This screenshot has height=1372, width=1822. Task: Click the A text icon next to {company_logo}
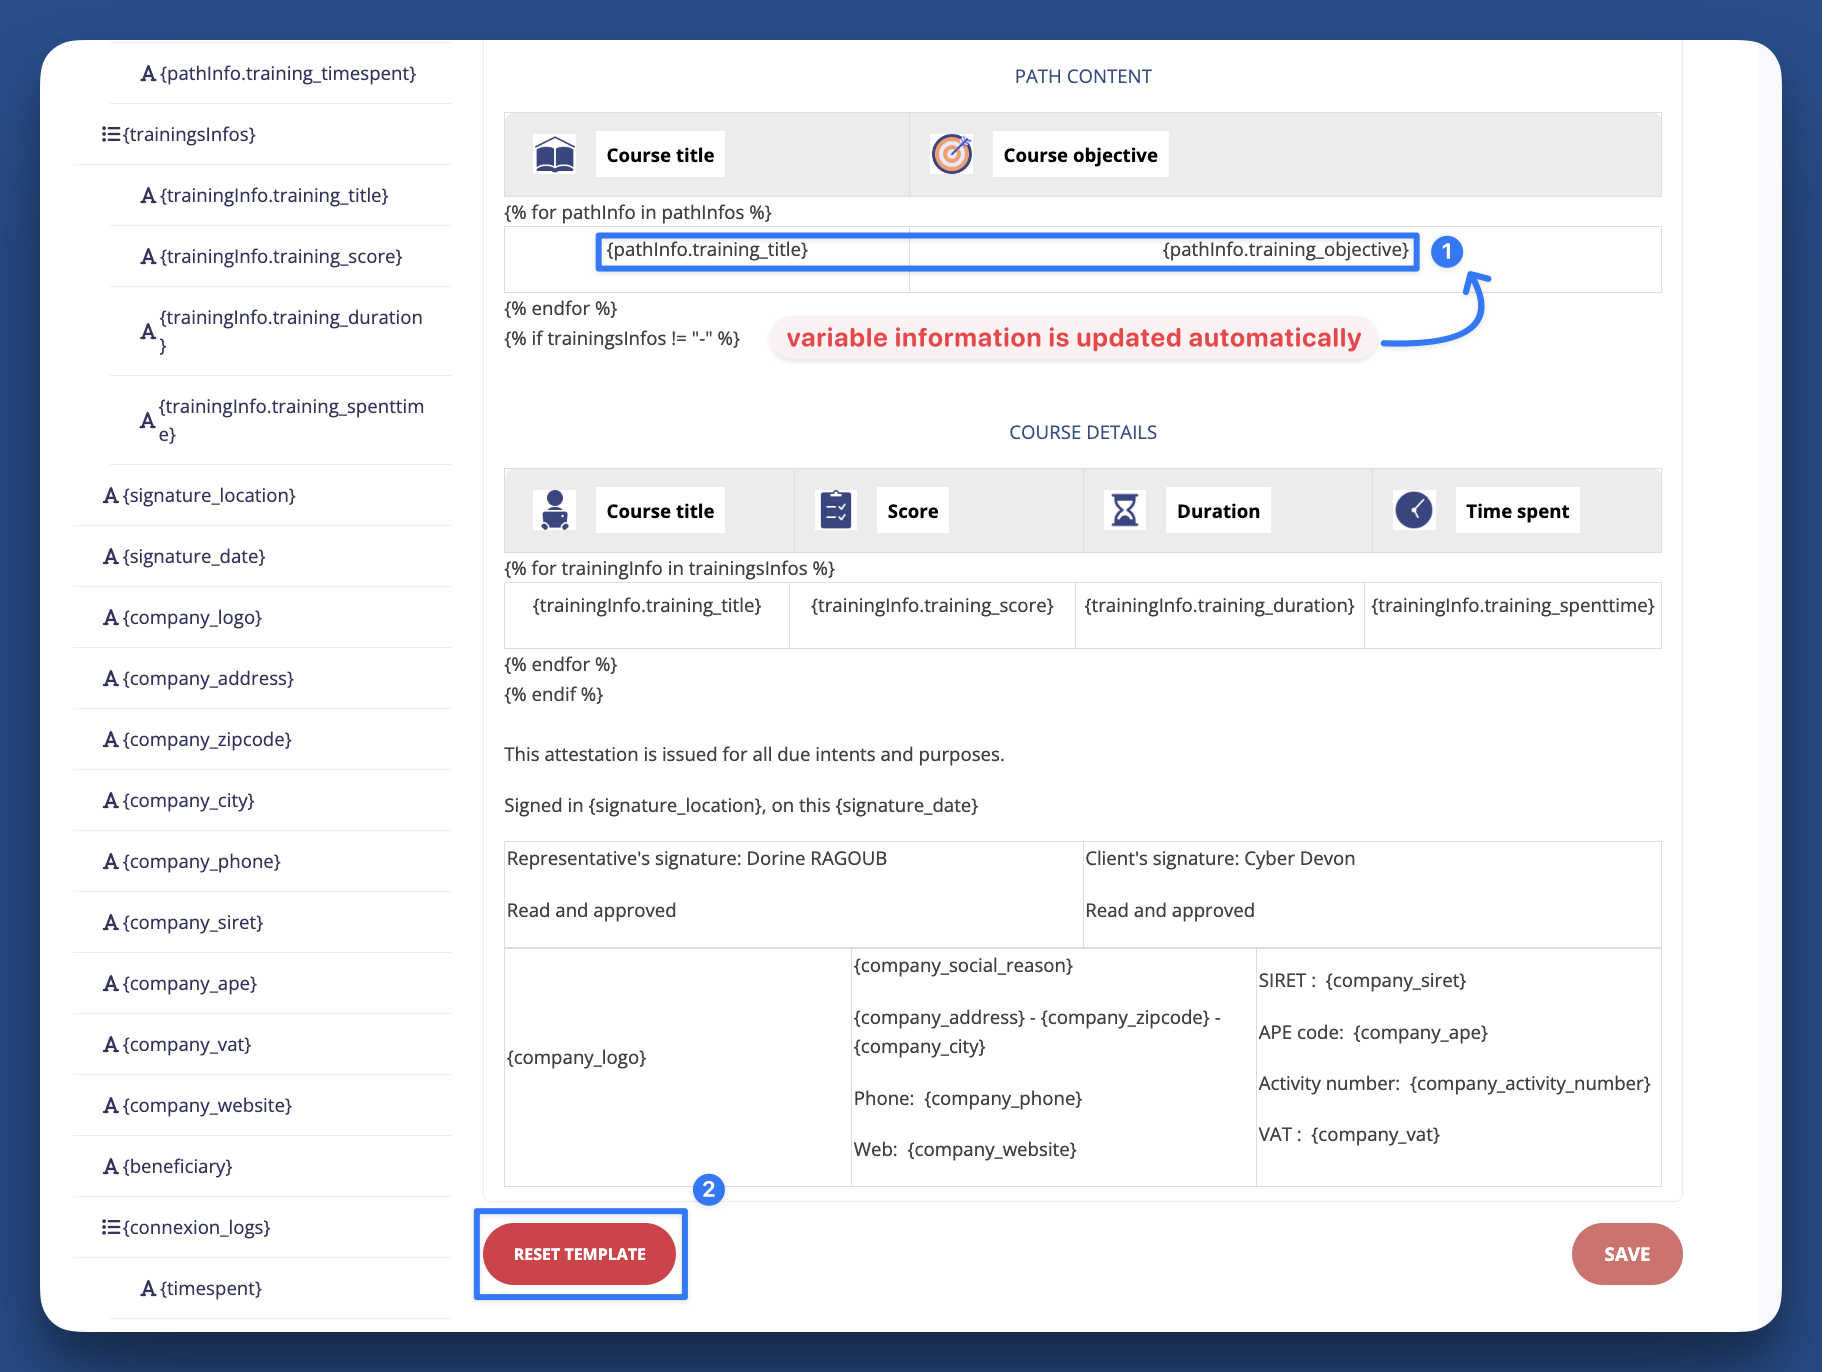tap(110, 617)
